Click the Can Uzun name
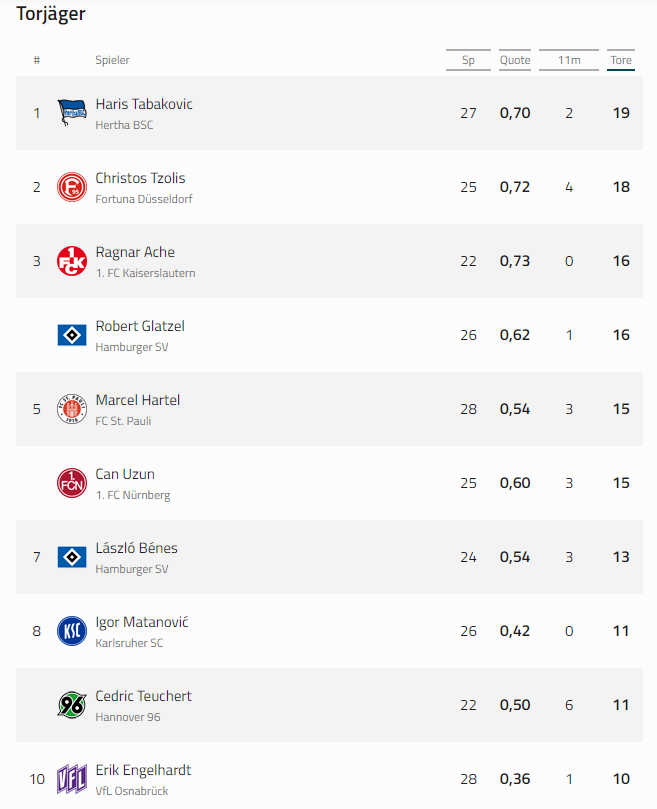657x809 pixels. 125,474
